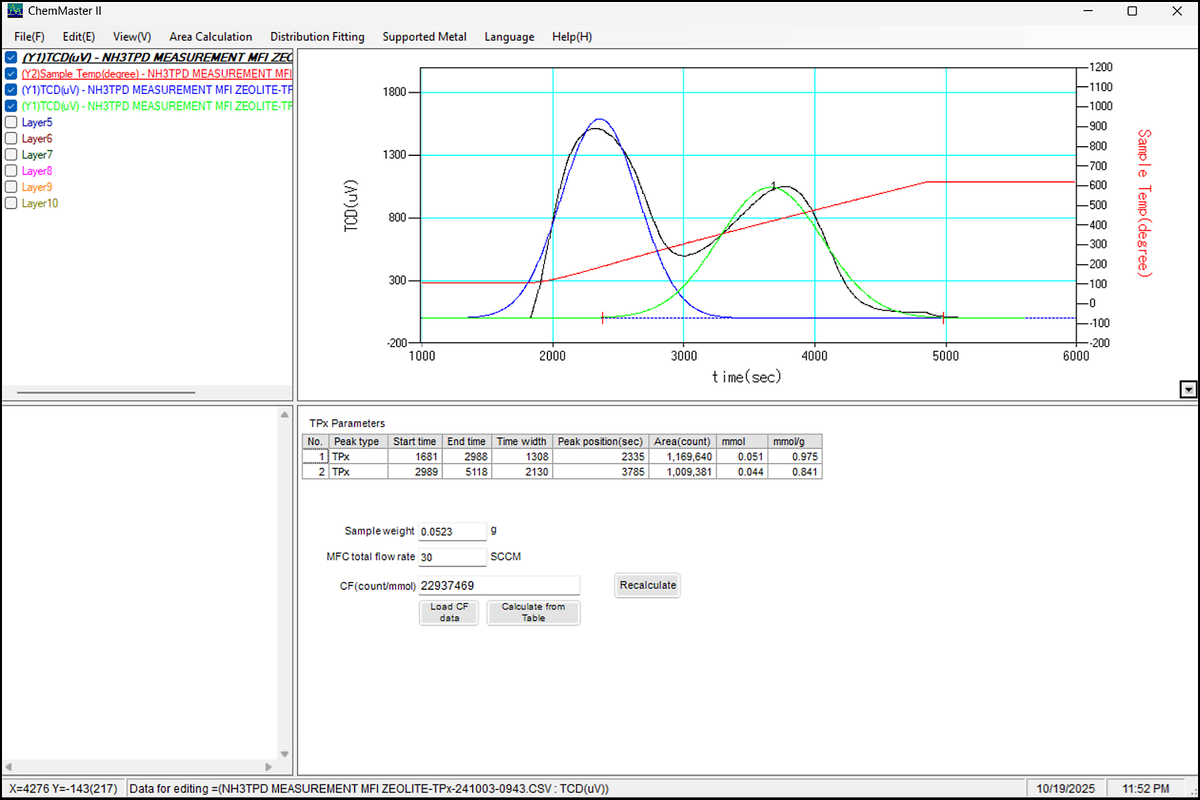Hide the green TCD fitted curve layer
1200x800 pixels.
pos(11,106)
